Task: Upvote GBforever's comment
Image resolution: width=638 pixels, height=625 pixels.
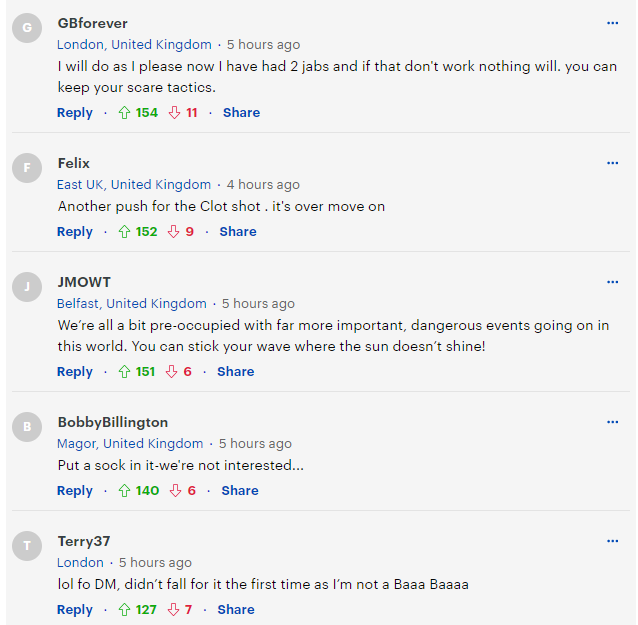Action: click(x=125, y=113)
